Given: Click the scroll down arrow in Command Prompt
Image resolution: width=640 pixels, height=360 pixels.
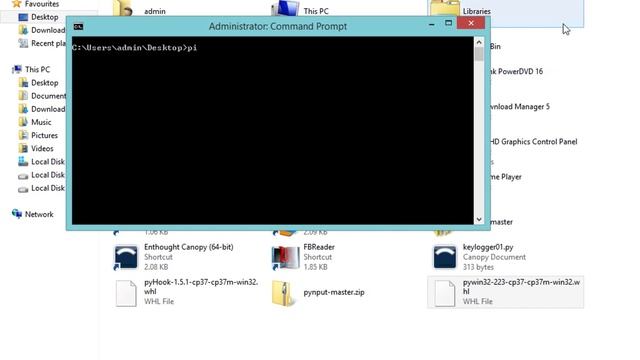Looking at the screenshot, I should point(479,220).
